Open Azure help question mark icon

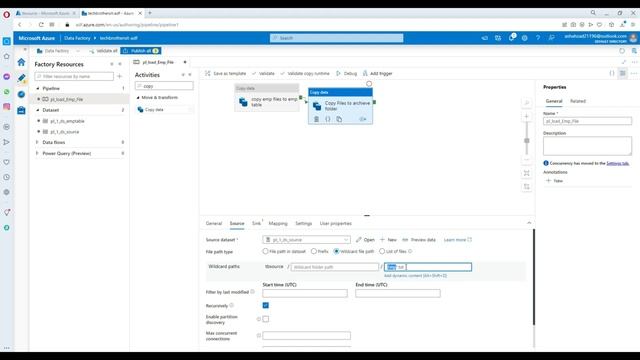pyautogui.click(x=538, y=38)
